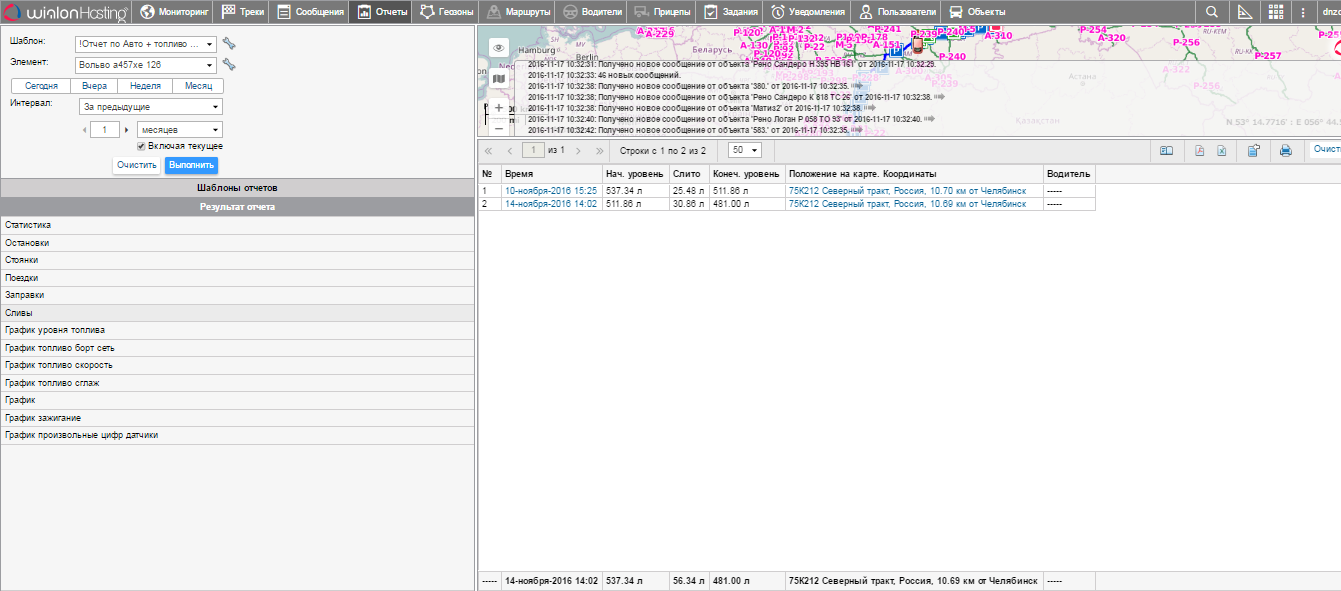Viewport: 1341px width, 591px height.
Task: Export report to Excel file icon
Action: coord(1221,151)
